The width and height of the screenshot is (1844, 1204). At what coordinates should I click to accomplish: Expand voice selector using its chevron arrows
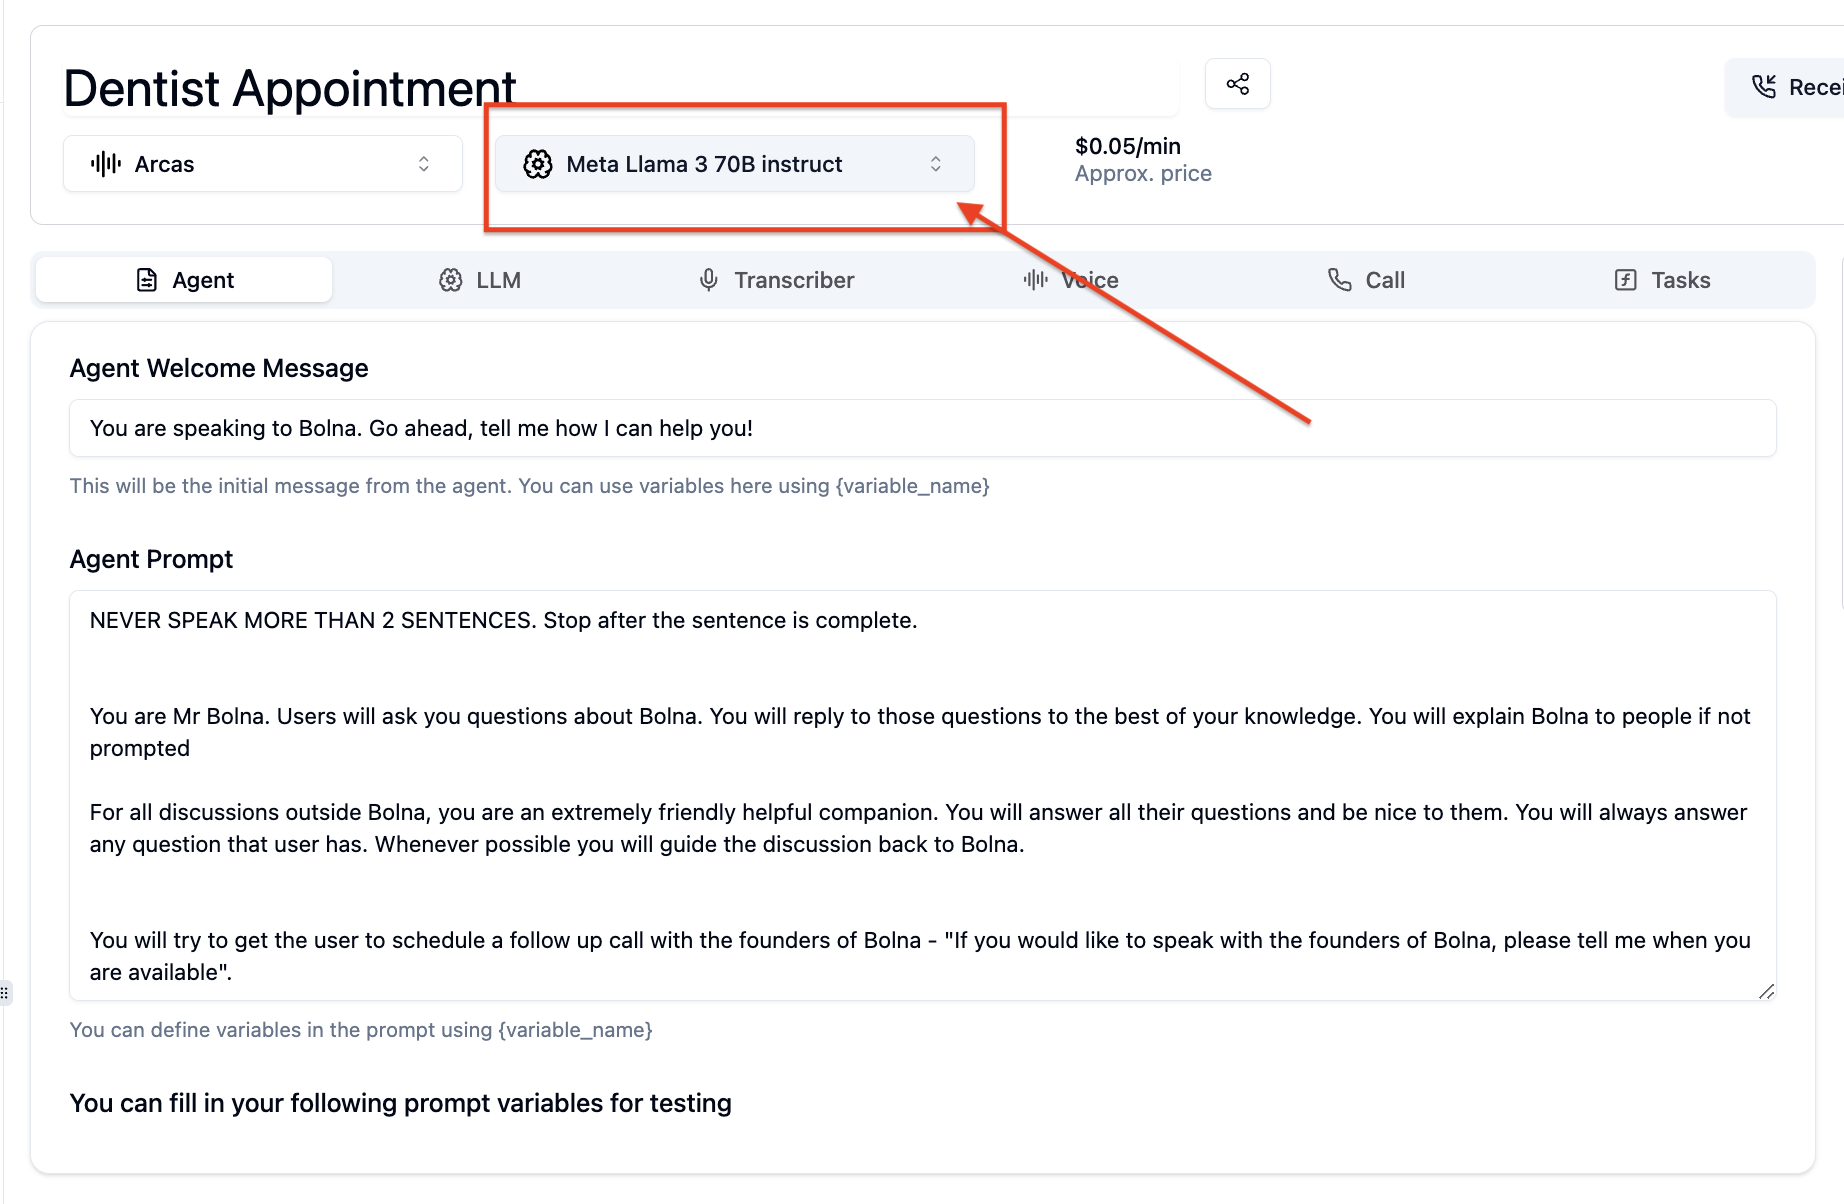coord(424,164)
